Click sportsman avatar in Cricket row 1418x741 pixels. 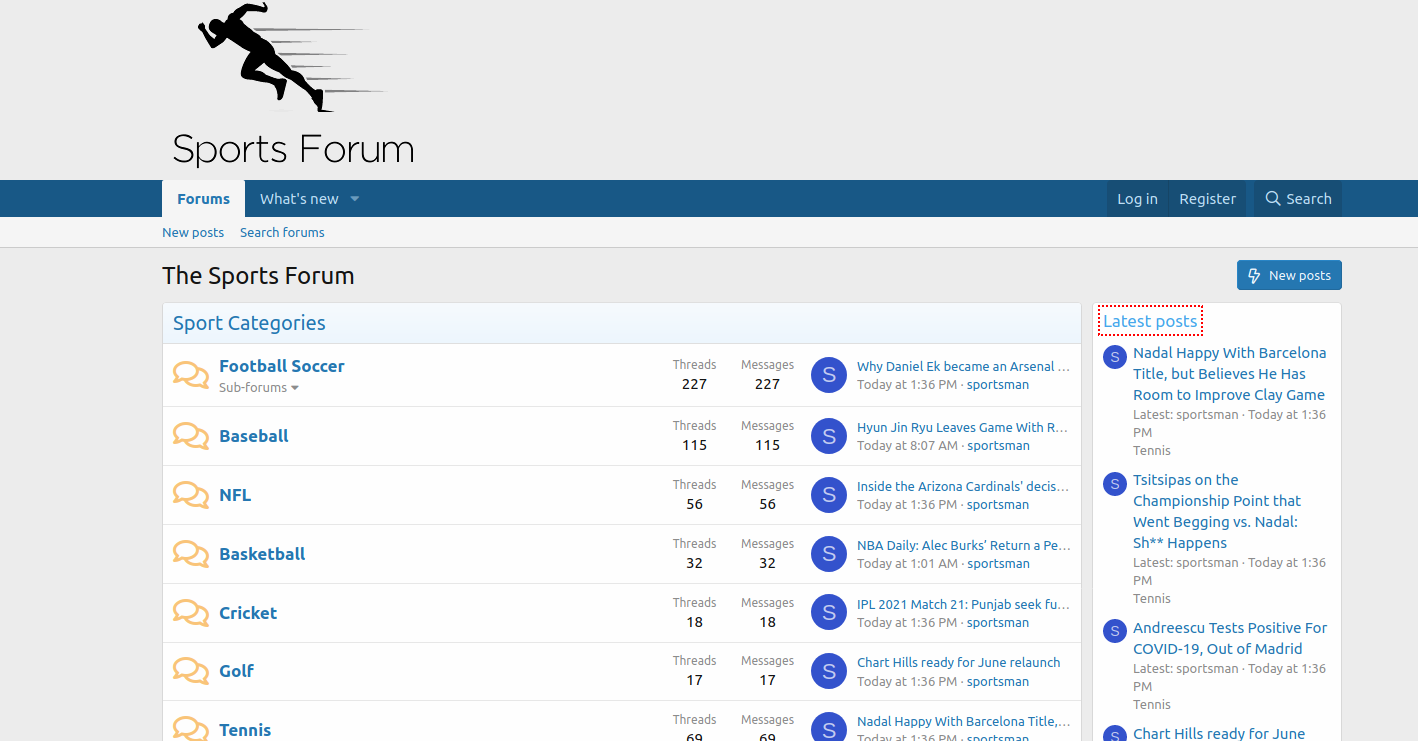pyautogui.click(x=829, y=613)
